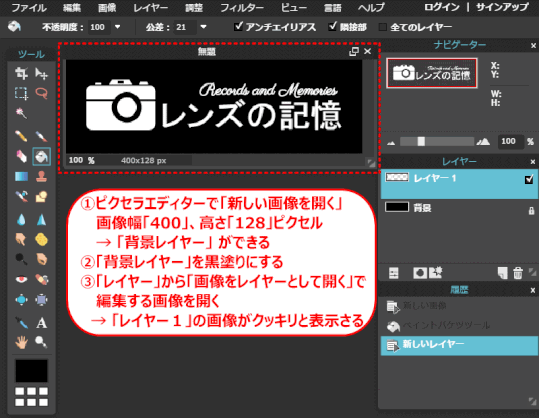Open the フィルター menu
The image size is (539, 418).
click(242, 8)
